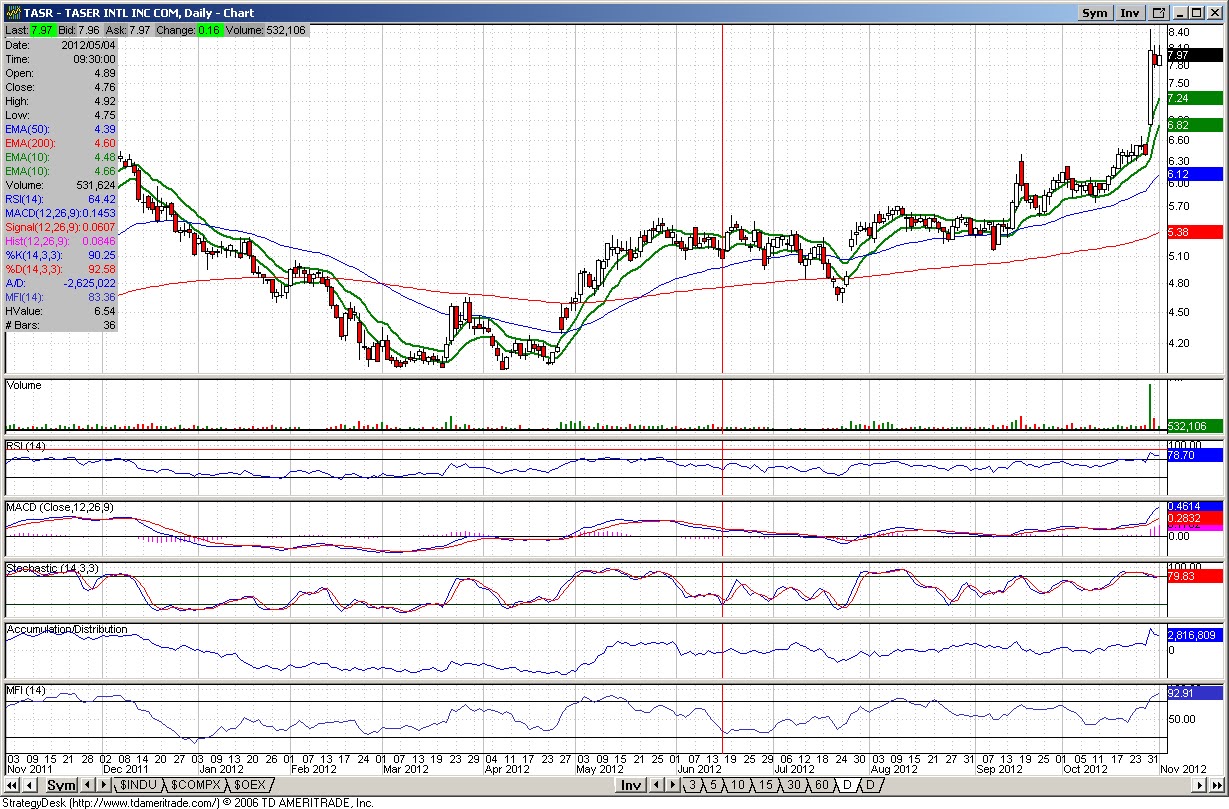Jump to first symbol tab with double-left arrow
1229x809 pixels.
(x=13, y=786)
